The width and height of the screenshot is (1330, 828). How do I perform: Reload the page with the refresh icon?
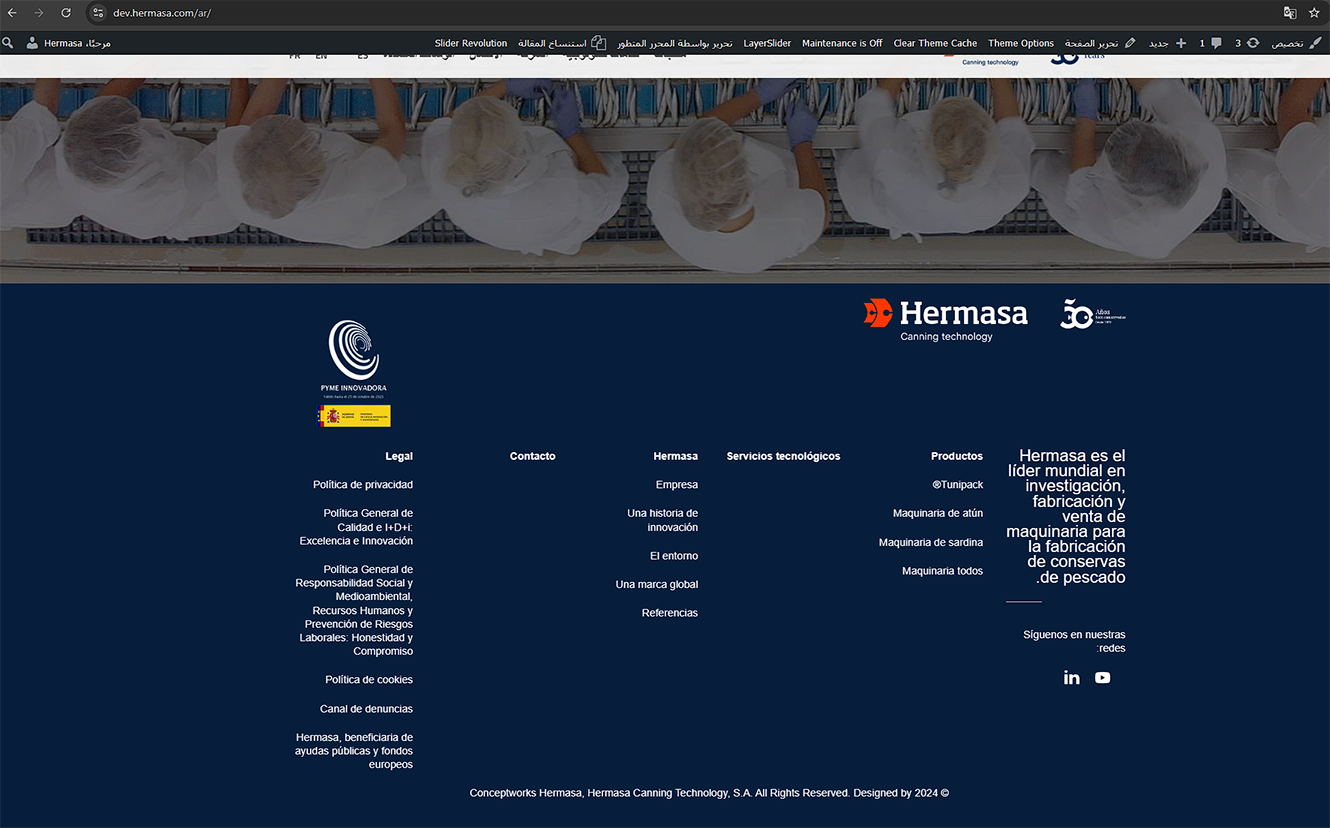[x=66, y=13]
